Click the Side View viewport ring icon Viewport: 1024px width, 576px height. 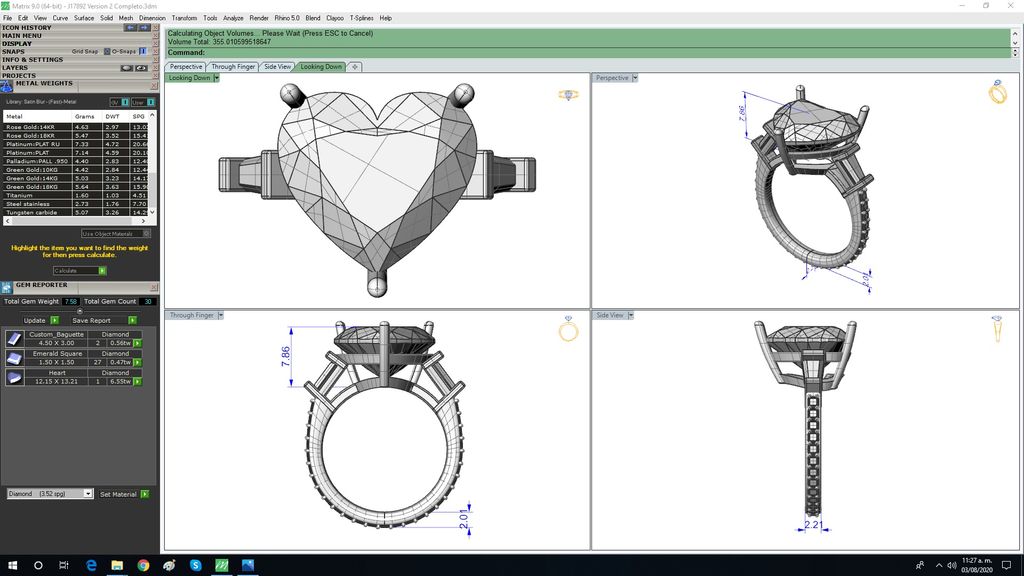point(997,328)
